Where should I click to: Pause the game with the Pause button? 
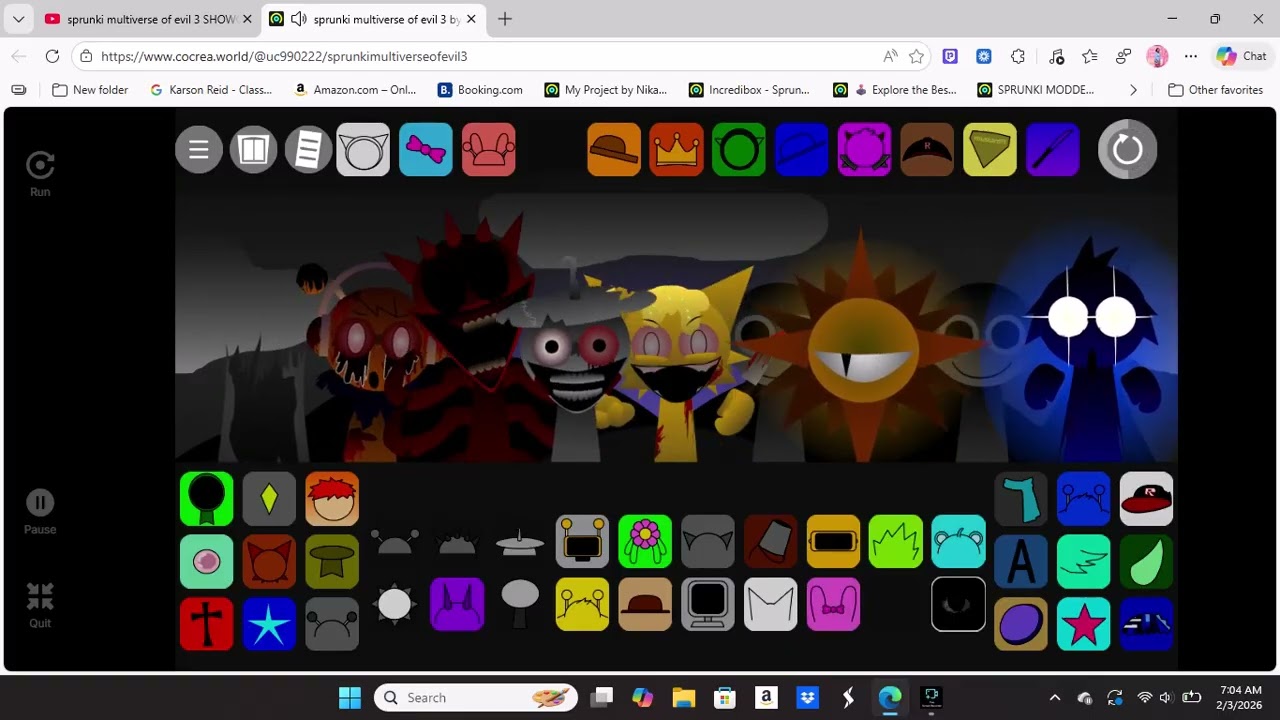pyautogui.click(x=40, y=512)
